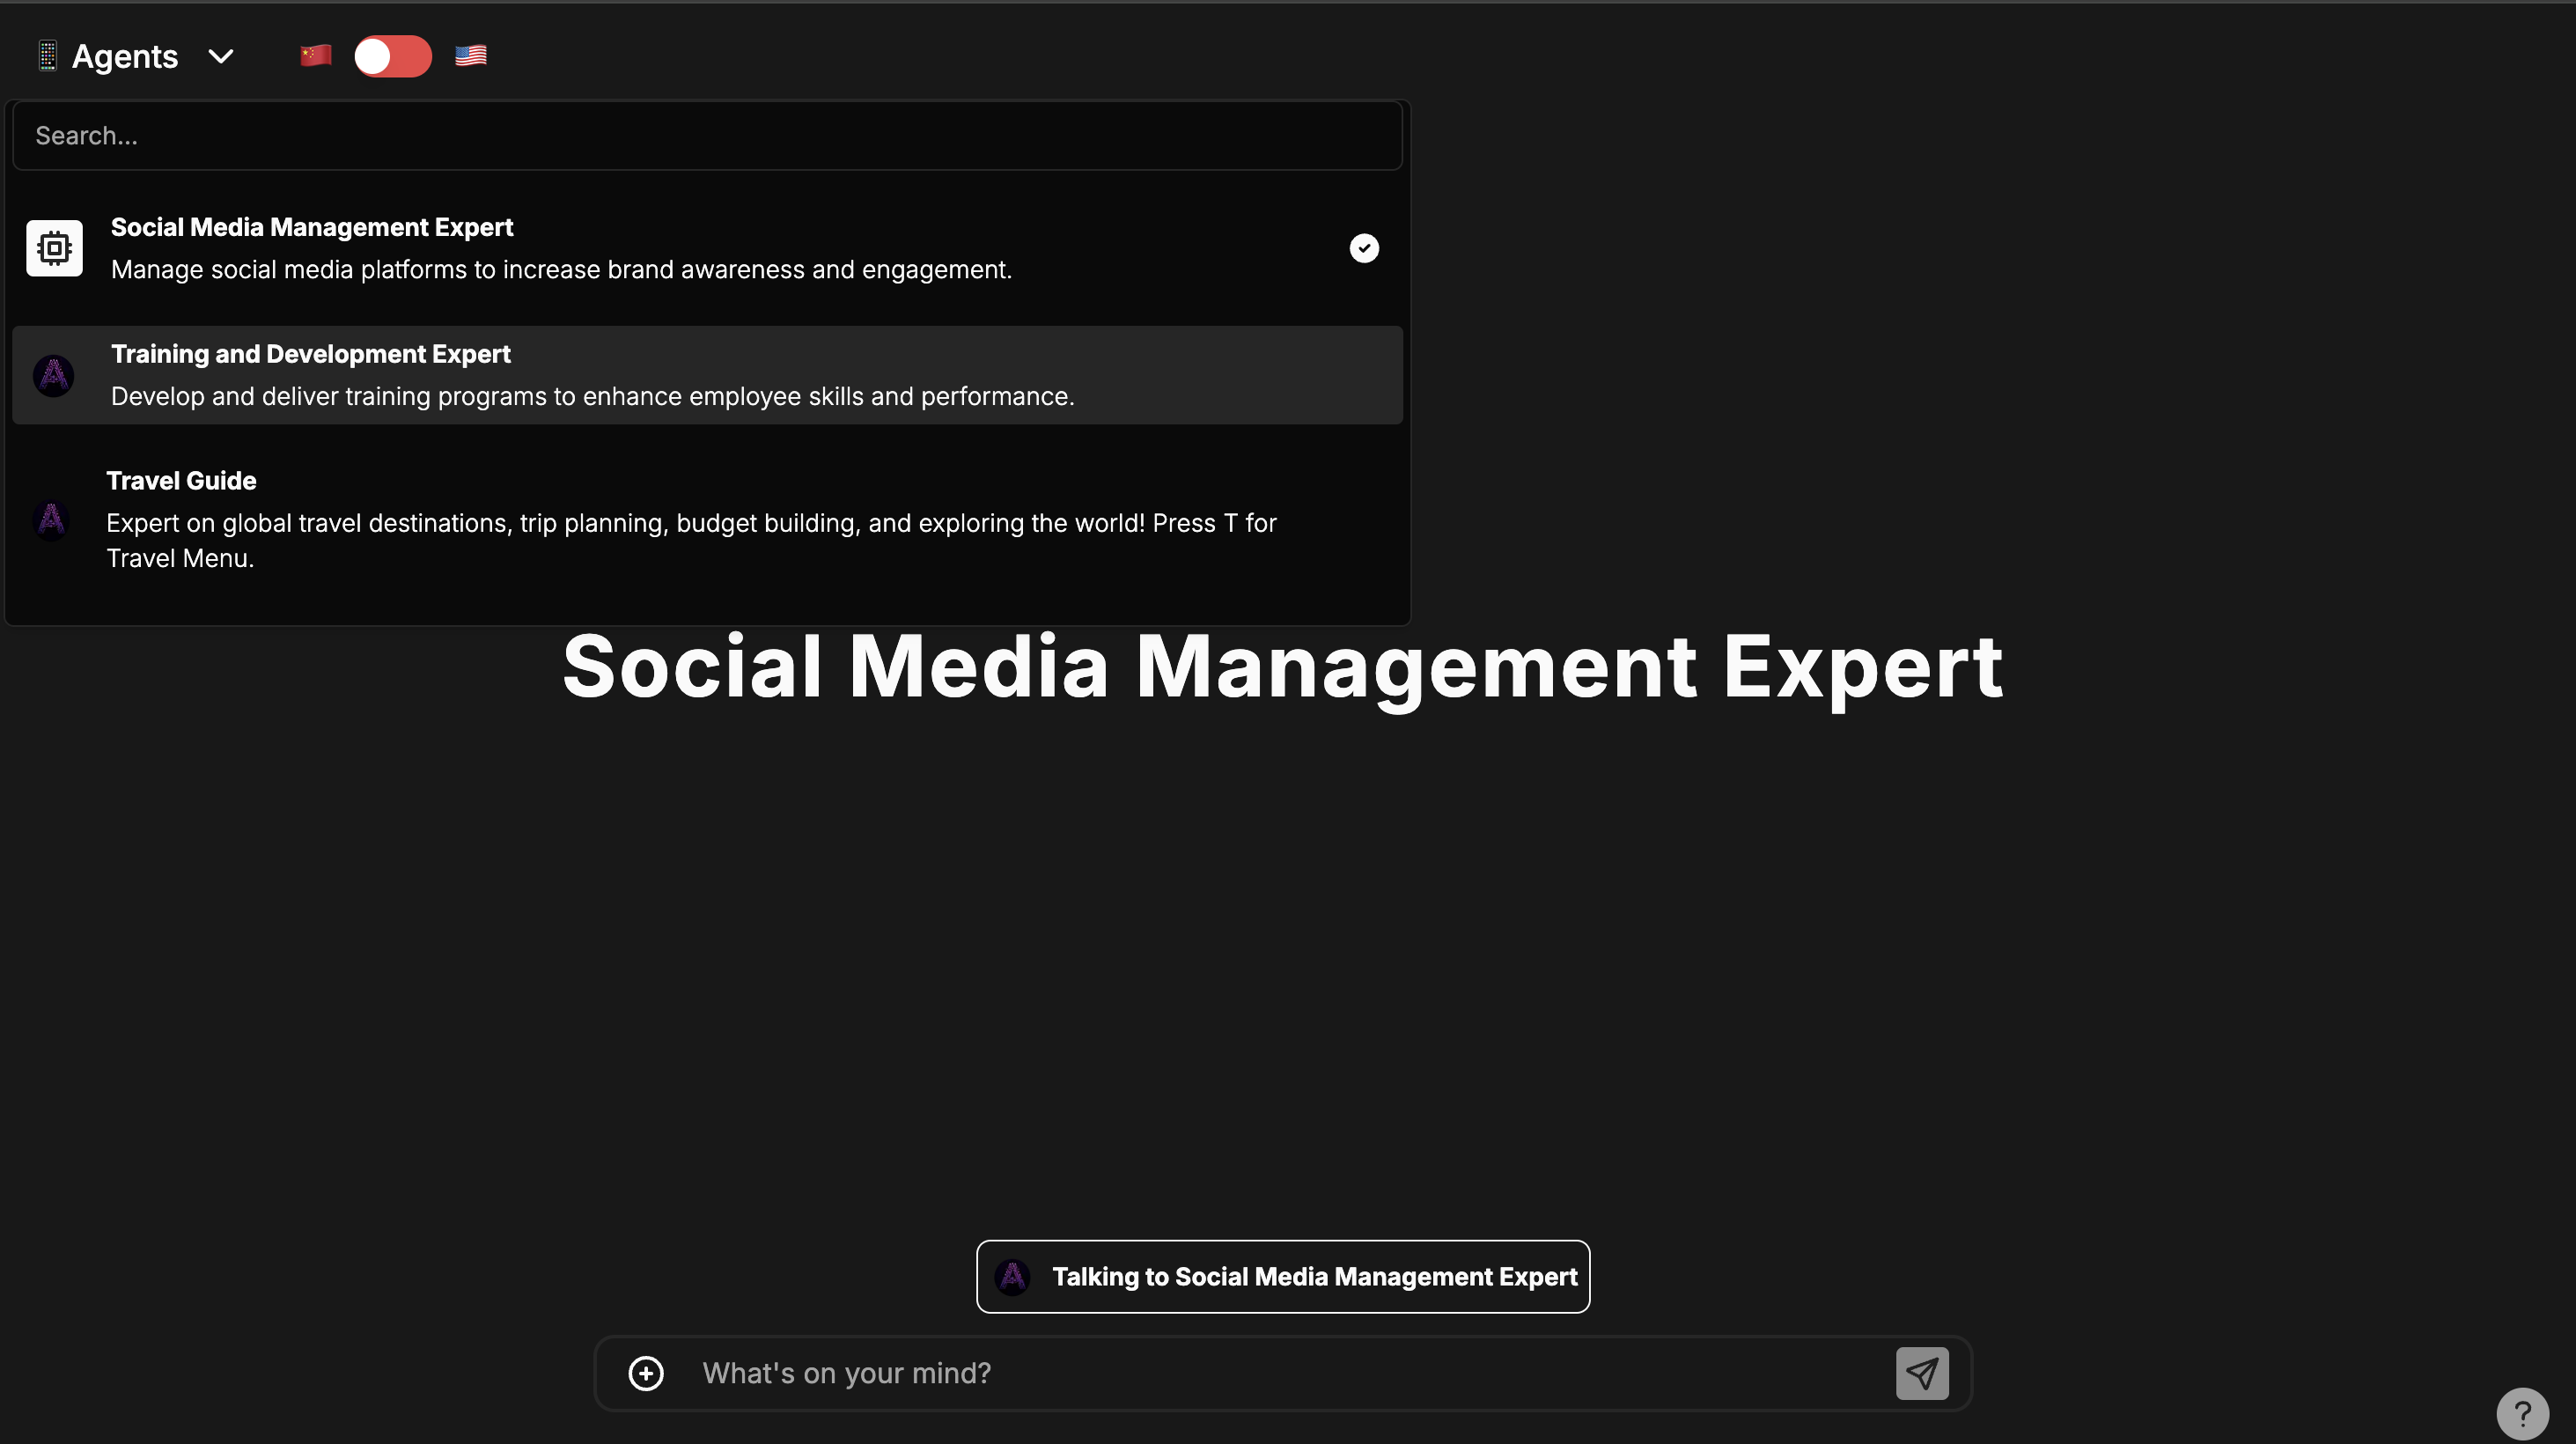Collapse the Agents dropdown chevron
Viewport: 2576px width, 1444px height.
coord(221,56)
